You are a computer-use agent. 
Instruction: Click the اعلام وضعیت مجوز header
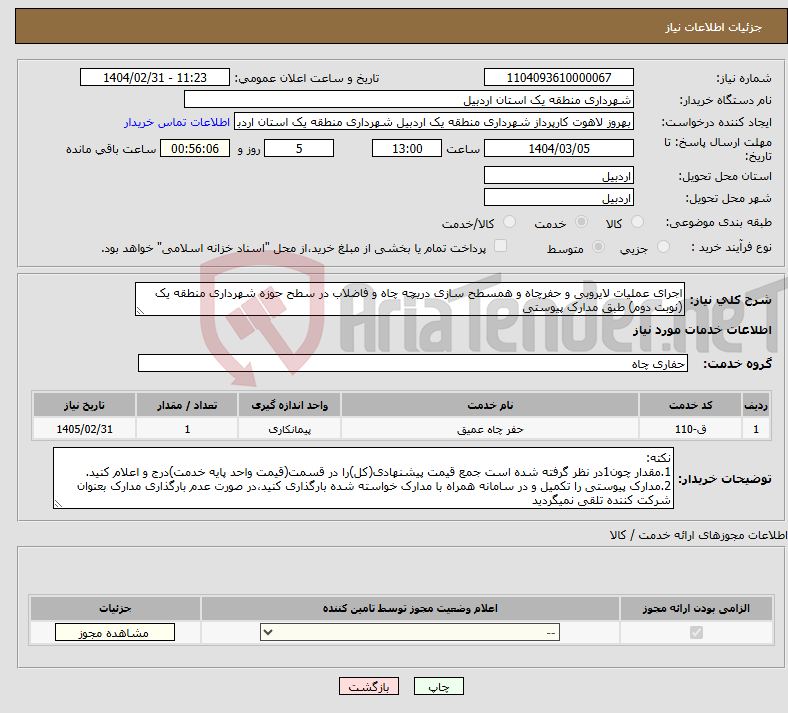410,608
